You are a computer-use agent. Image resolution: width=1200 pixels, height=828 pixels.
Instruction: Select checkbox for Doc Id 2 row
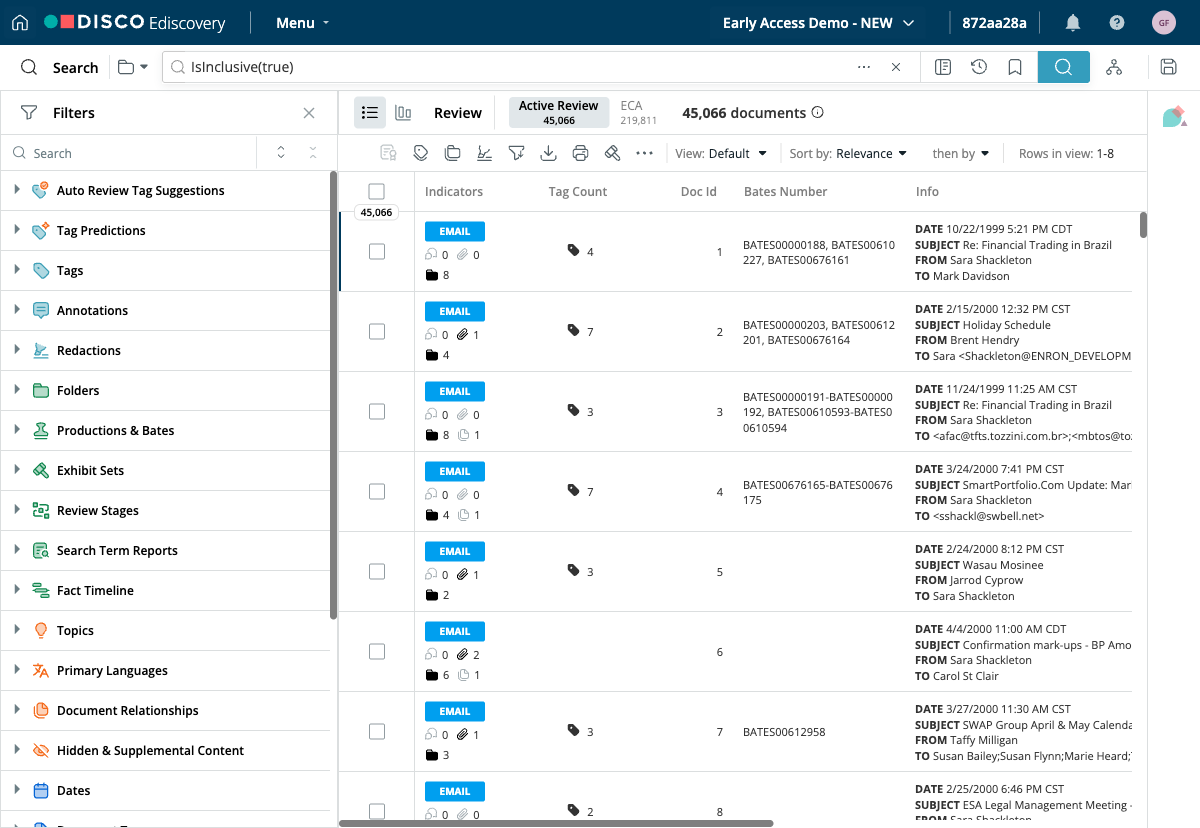pos(377,332)
